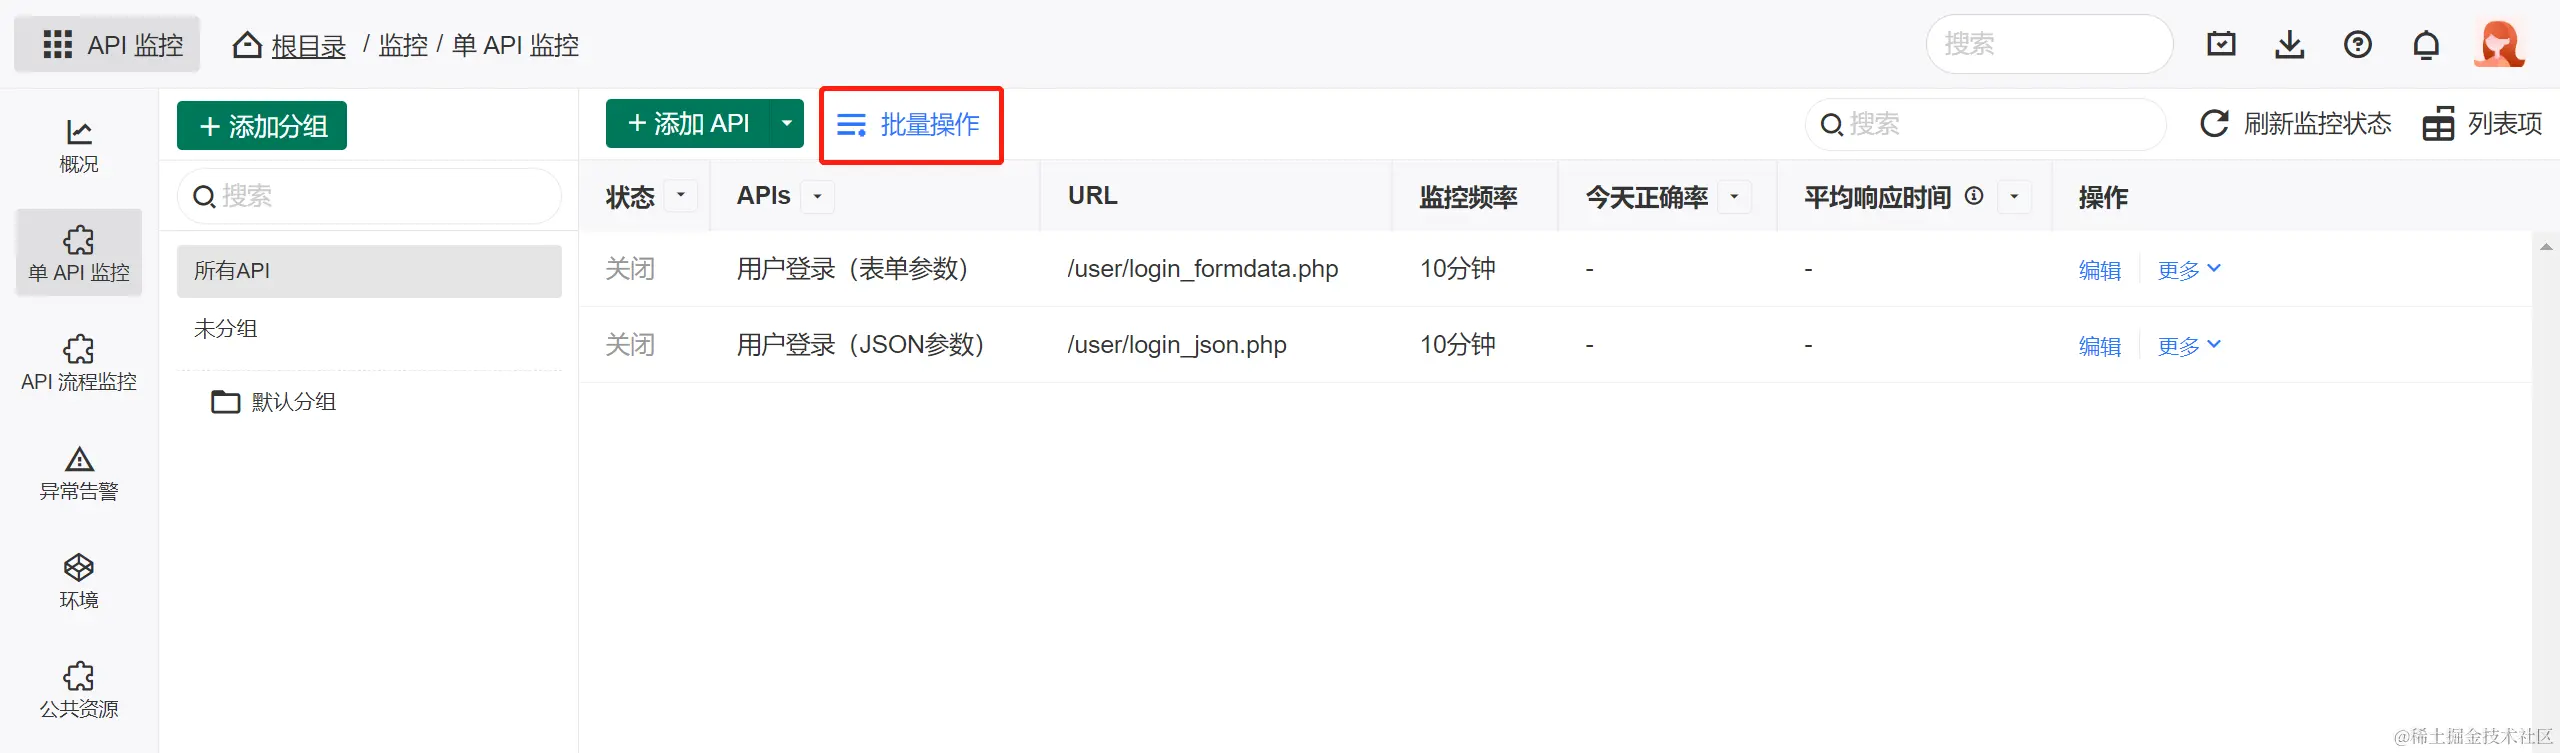Image resolution: width=2560 pixels, height=753 pixels.
Task: Click 编辑 for 用户登录（JSON参数）
Action: point(2100,346)
